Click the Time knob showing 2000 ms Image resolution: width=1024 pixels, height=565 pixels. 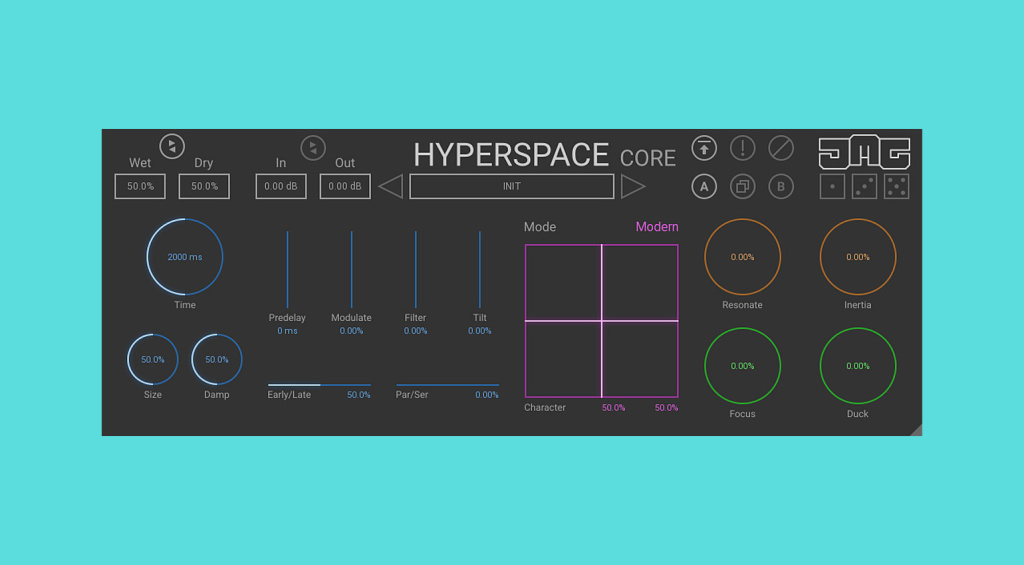point(185,257)
